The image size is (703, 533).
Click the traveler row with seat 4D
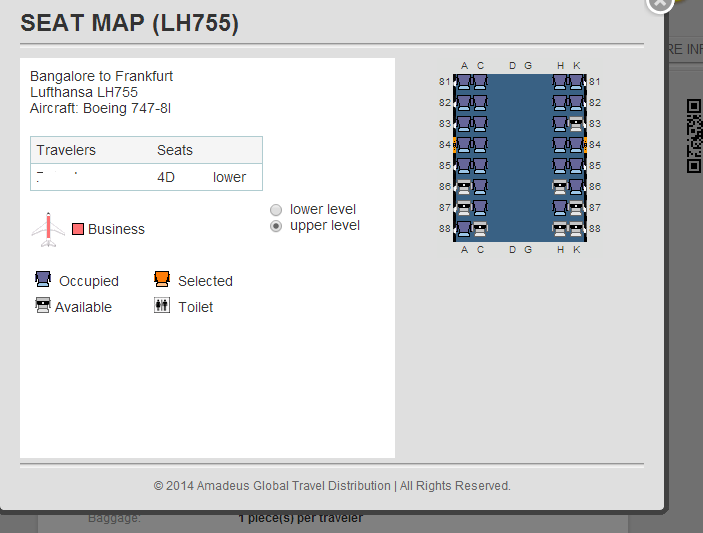(x=146, y=177)
